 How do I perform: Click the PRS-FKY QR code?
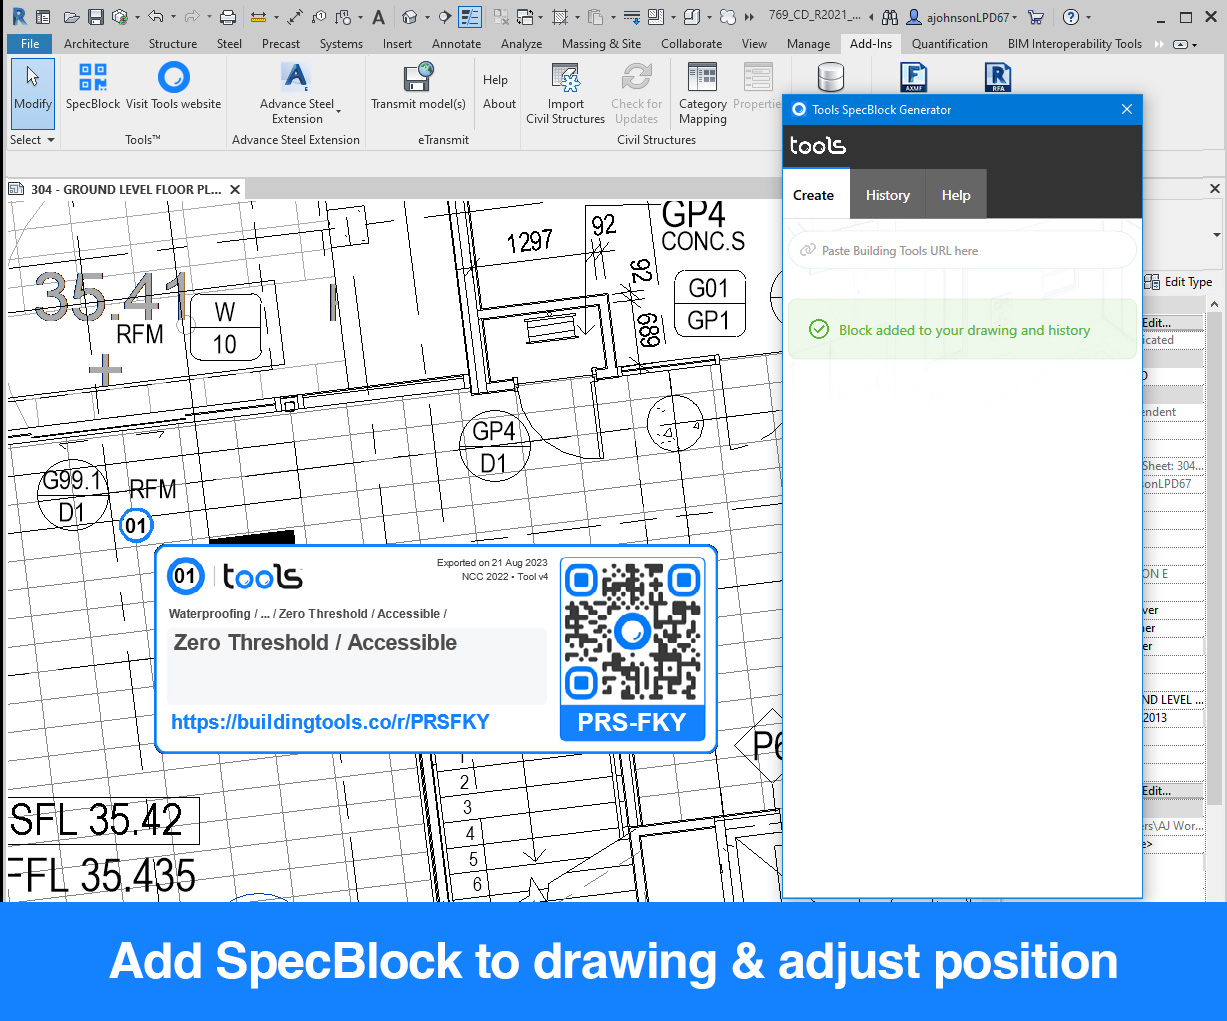[632, 630]
